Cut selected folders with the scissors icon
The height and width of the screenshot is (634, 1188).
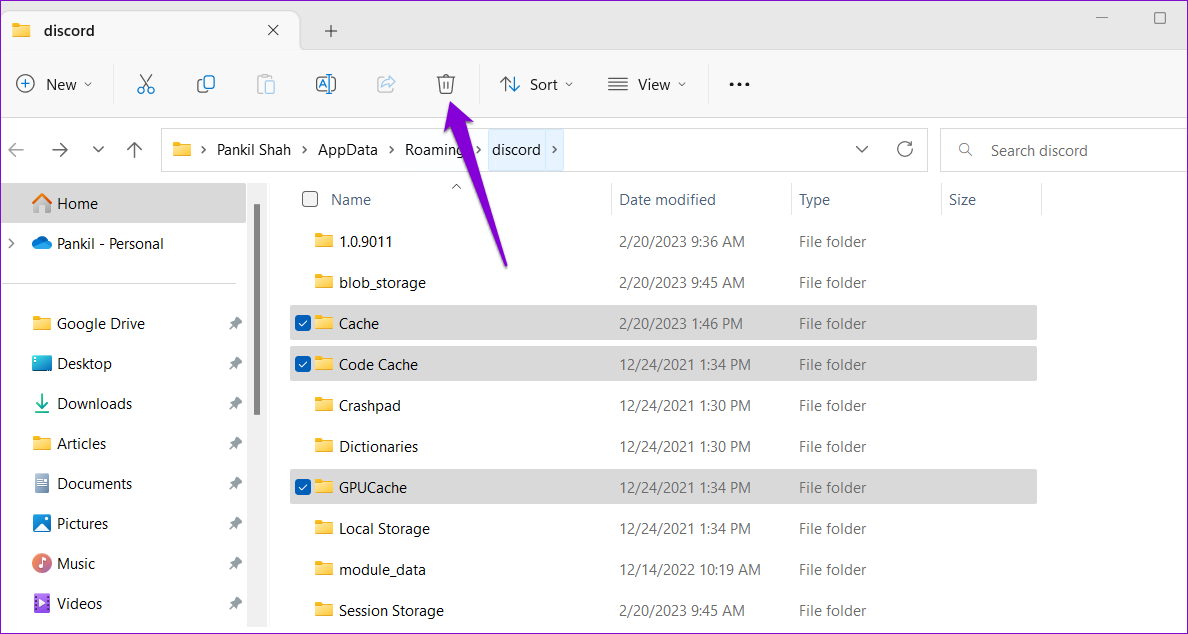tap(146, 84)
